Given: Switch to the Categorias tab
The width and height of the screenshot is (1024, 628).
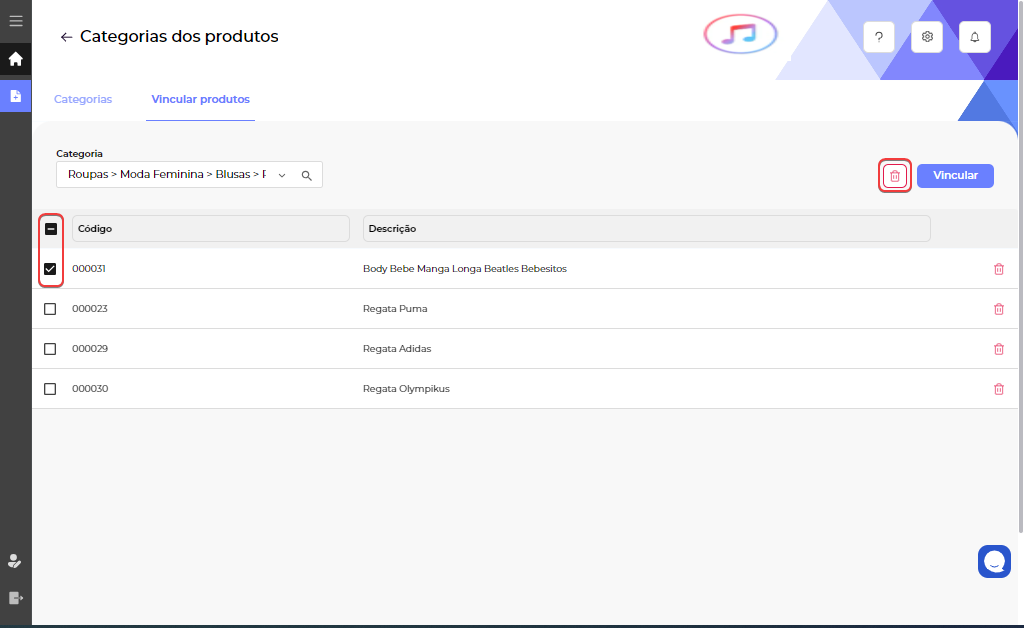Looking at the screenshot, I should point(83,99).
